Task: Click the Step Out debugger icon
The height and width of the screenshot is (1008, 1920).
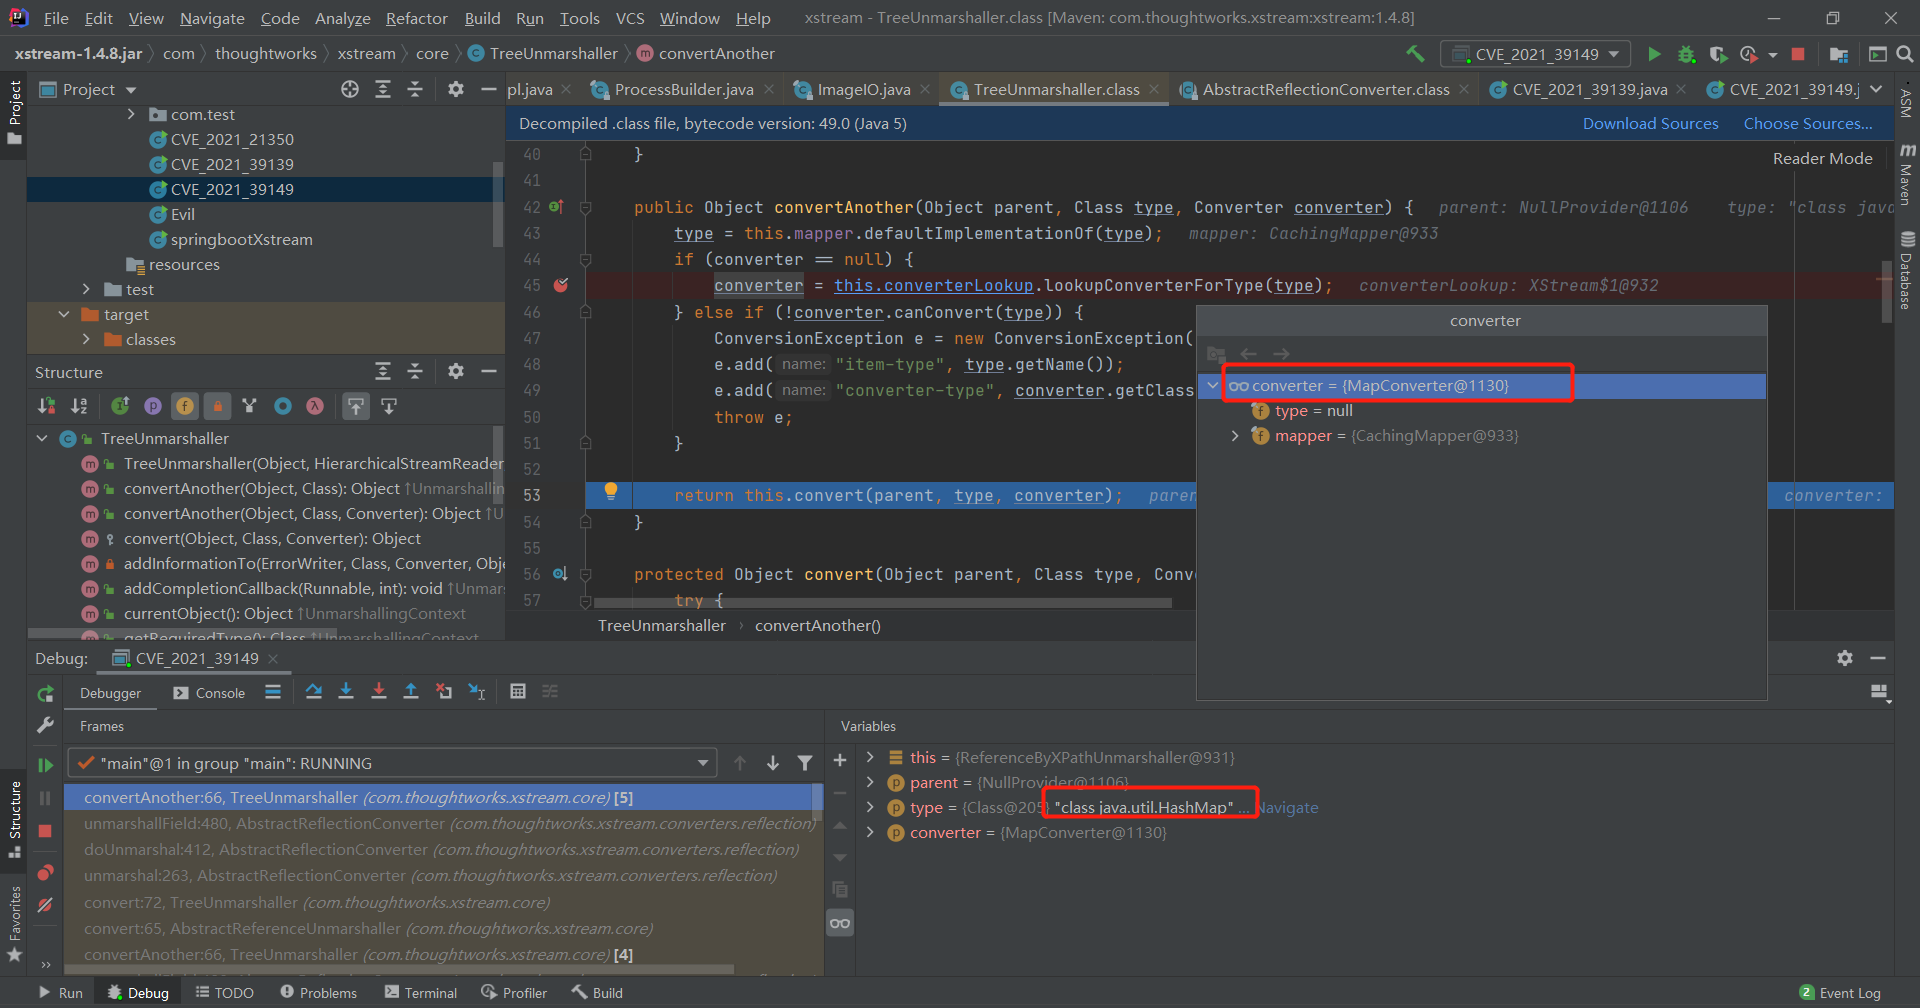Action: pyautogui.click(x=411, y=691)
